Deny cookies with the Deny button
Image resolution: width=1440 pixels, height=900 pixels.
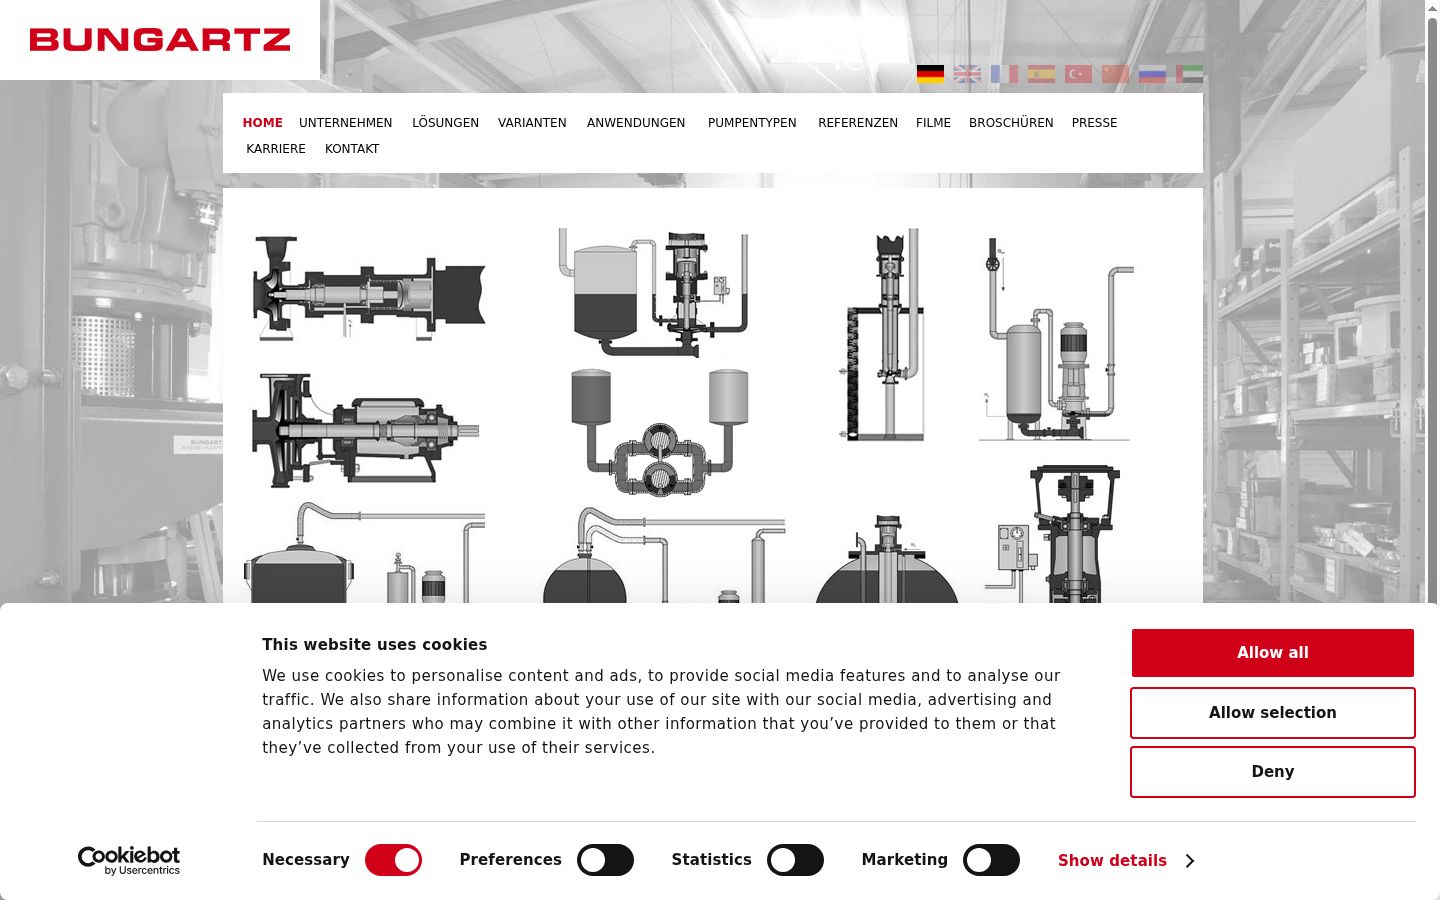[1273, 772]
